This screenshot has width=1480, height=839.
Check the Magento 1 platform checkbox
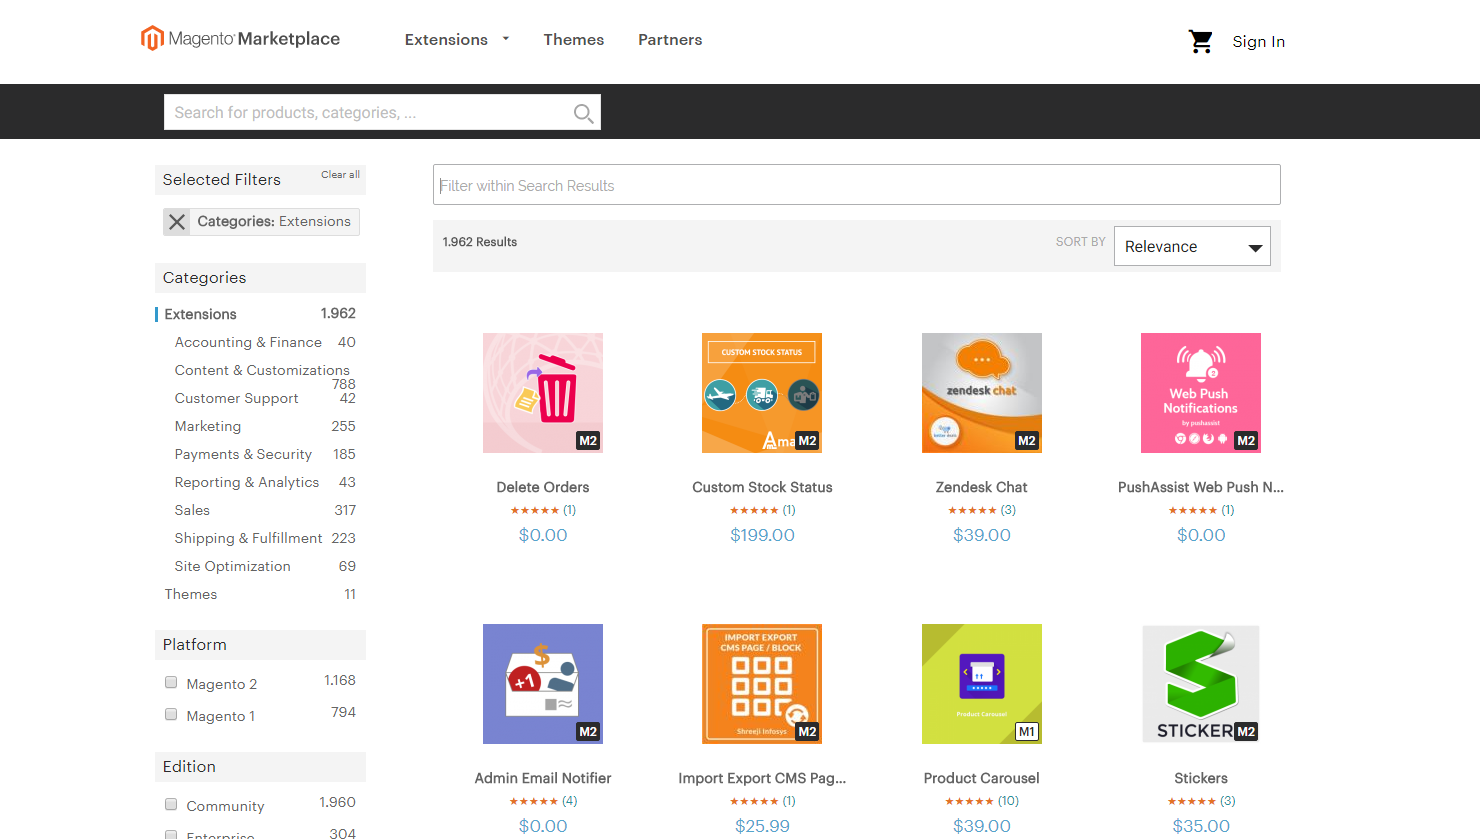[170, 714]
